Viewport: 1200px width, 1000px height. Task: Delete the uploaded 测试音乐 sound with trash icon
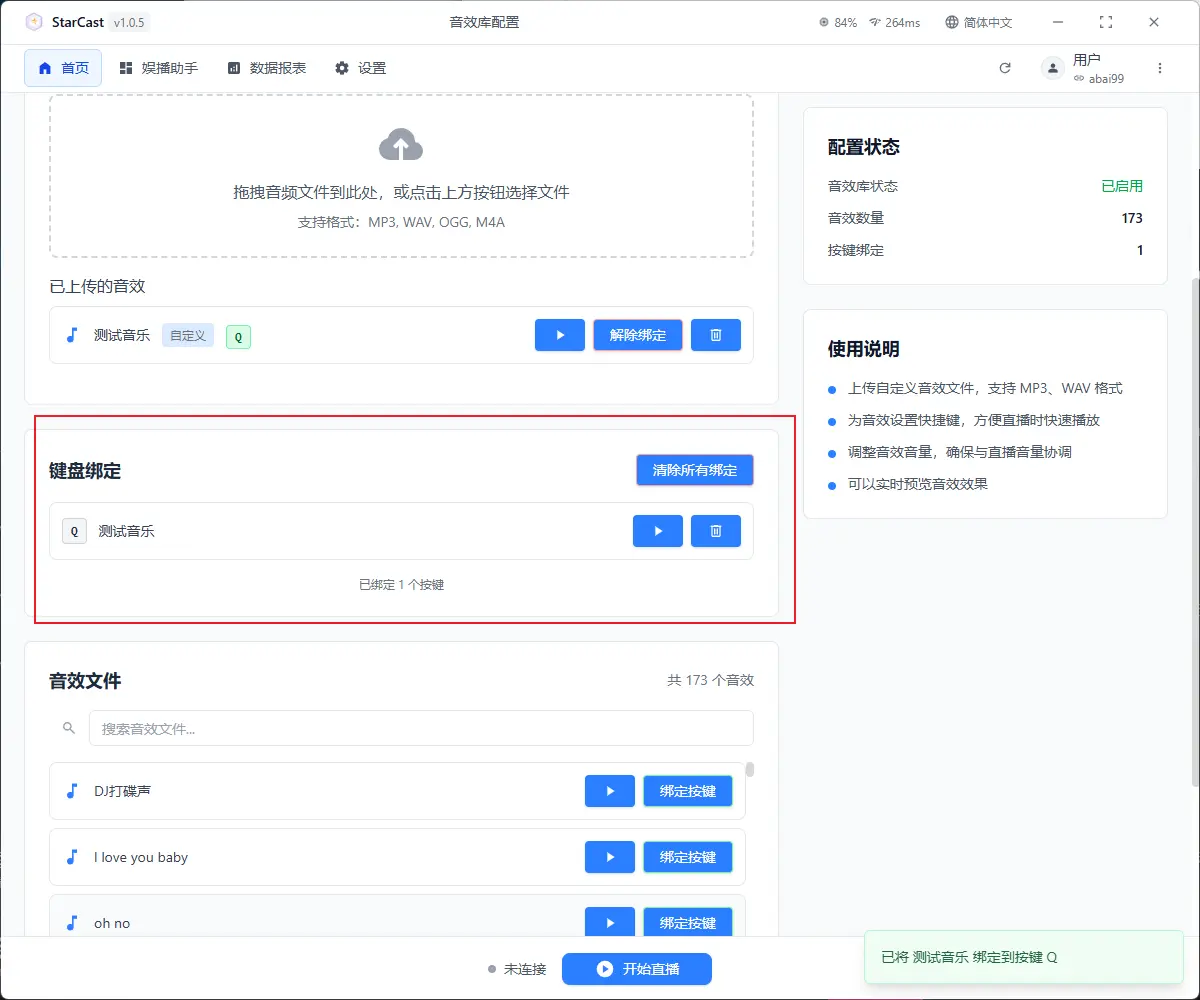[715, 335]
